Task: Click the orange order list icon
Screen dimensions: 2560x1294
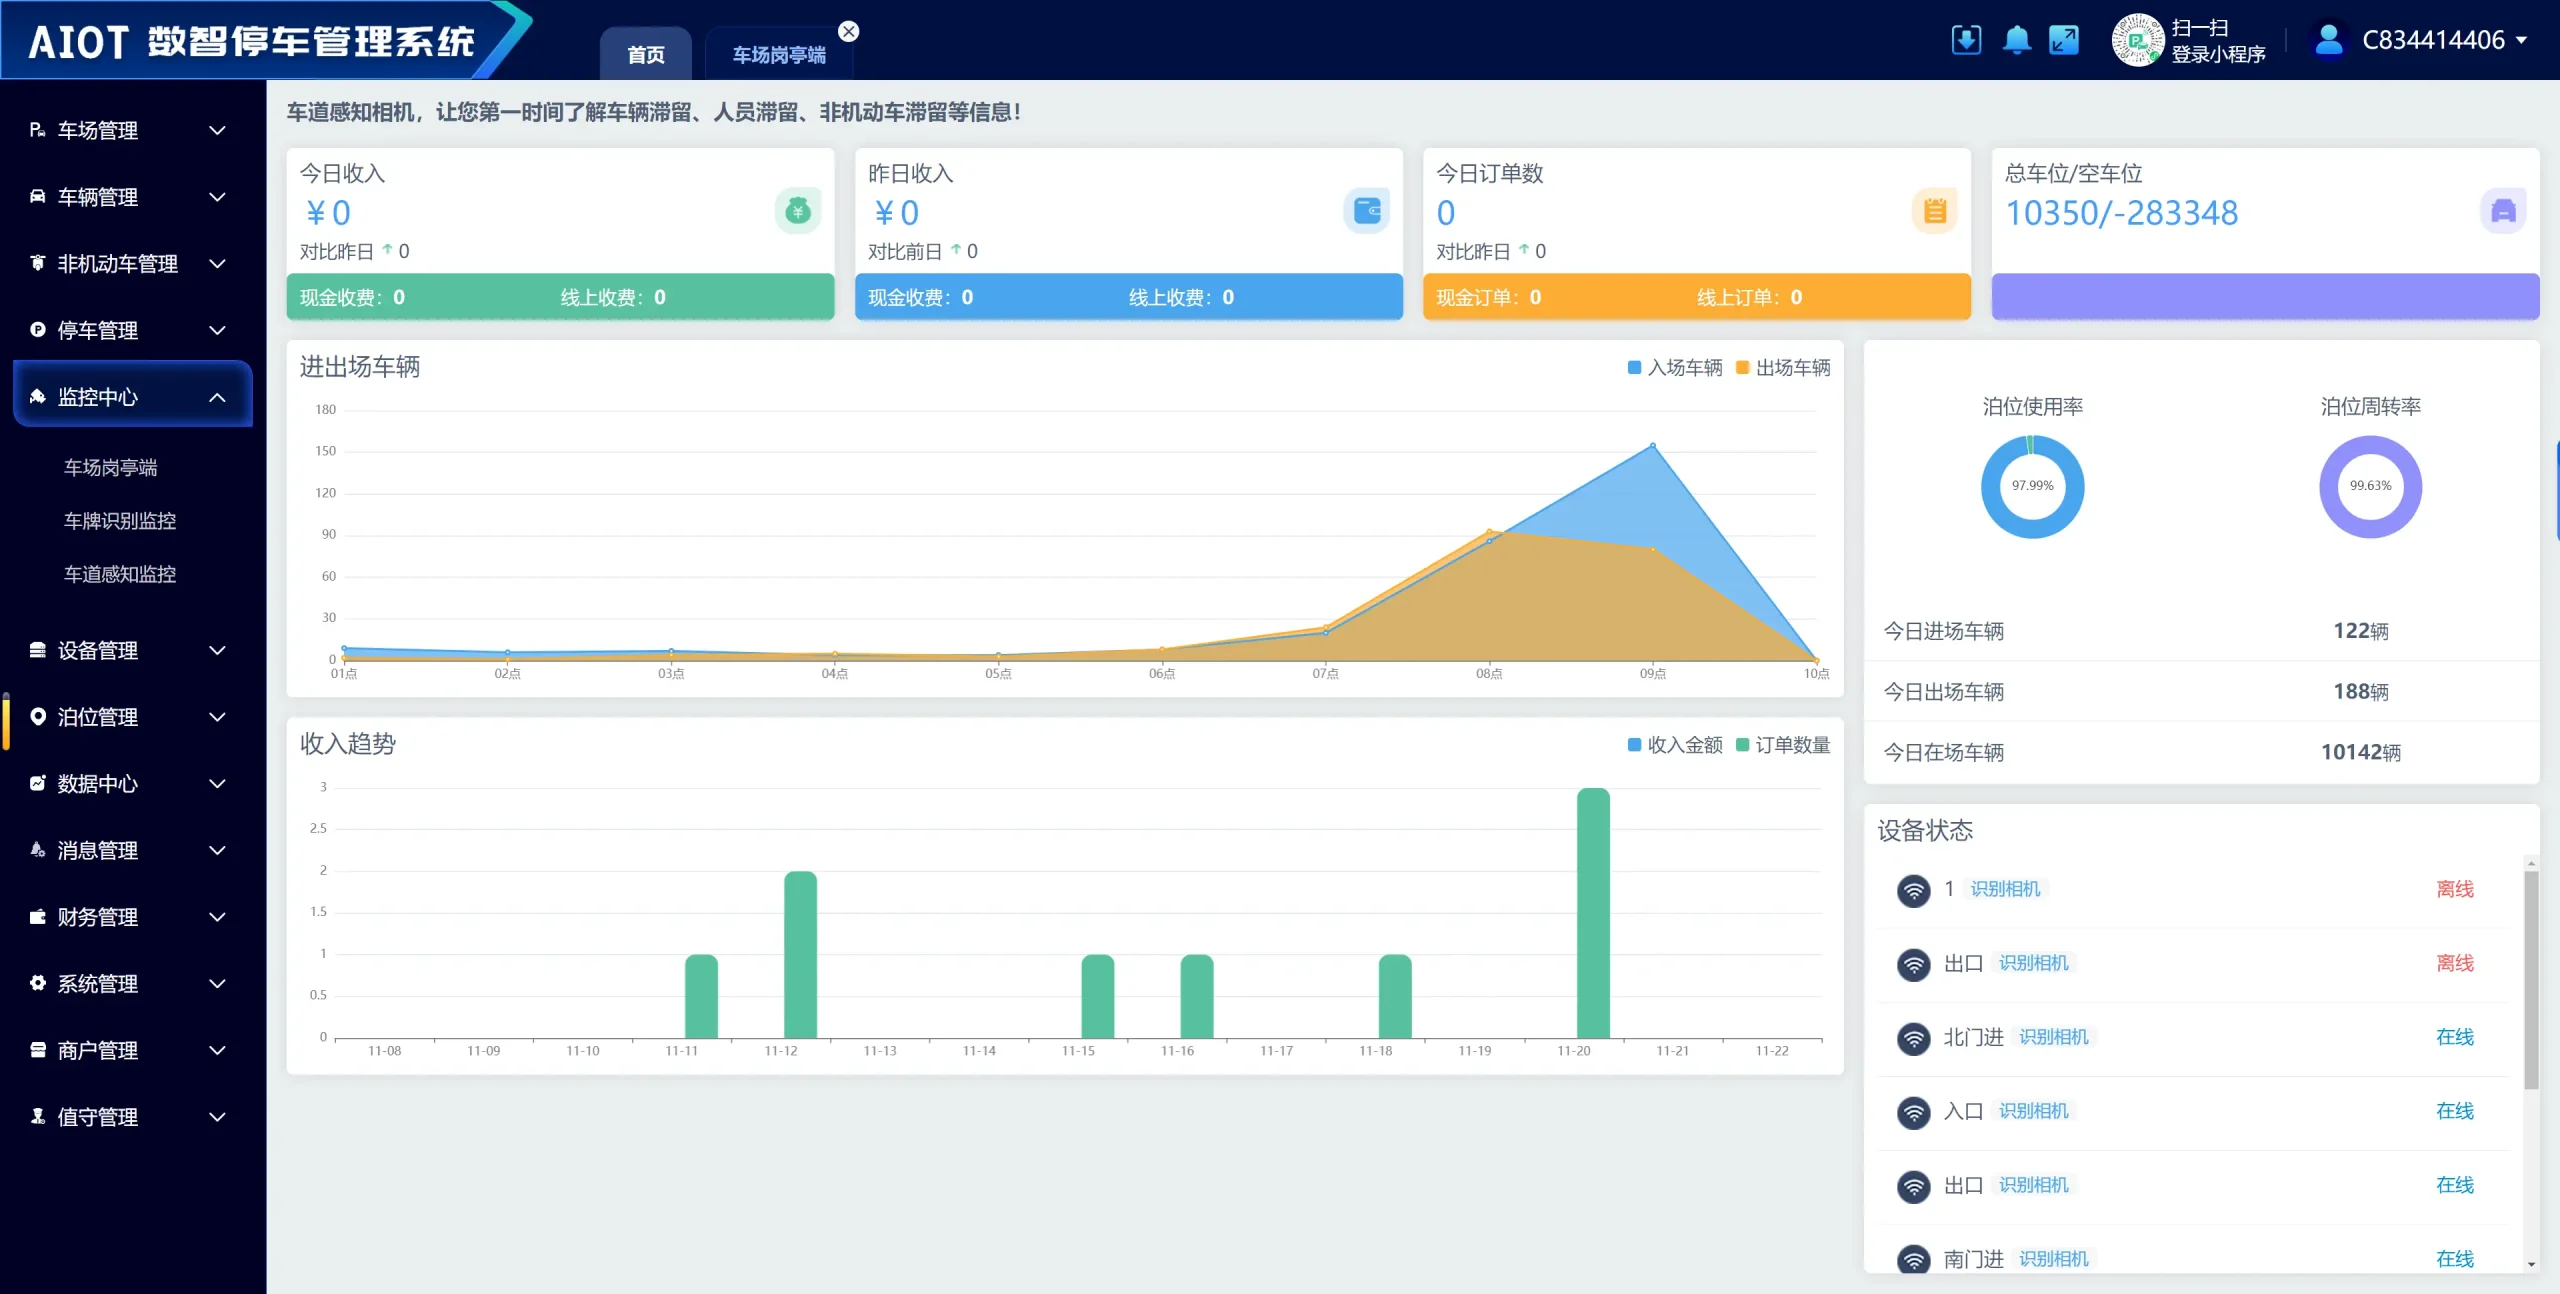Action: (x=1935, y=211)
